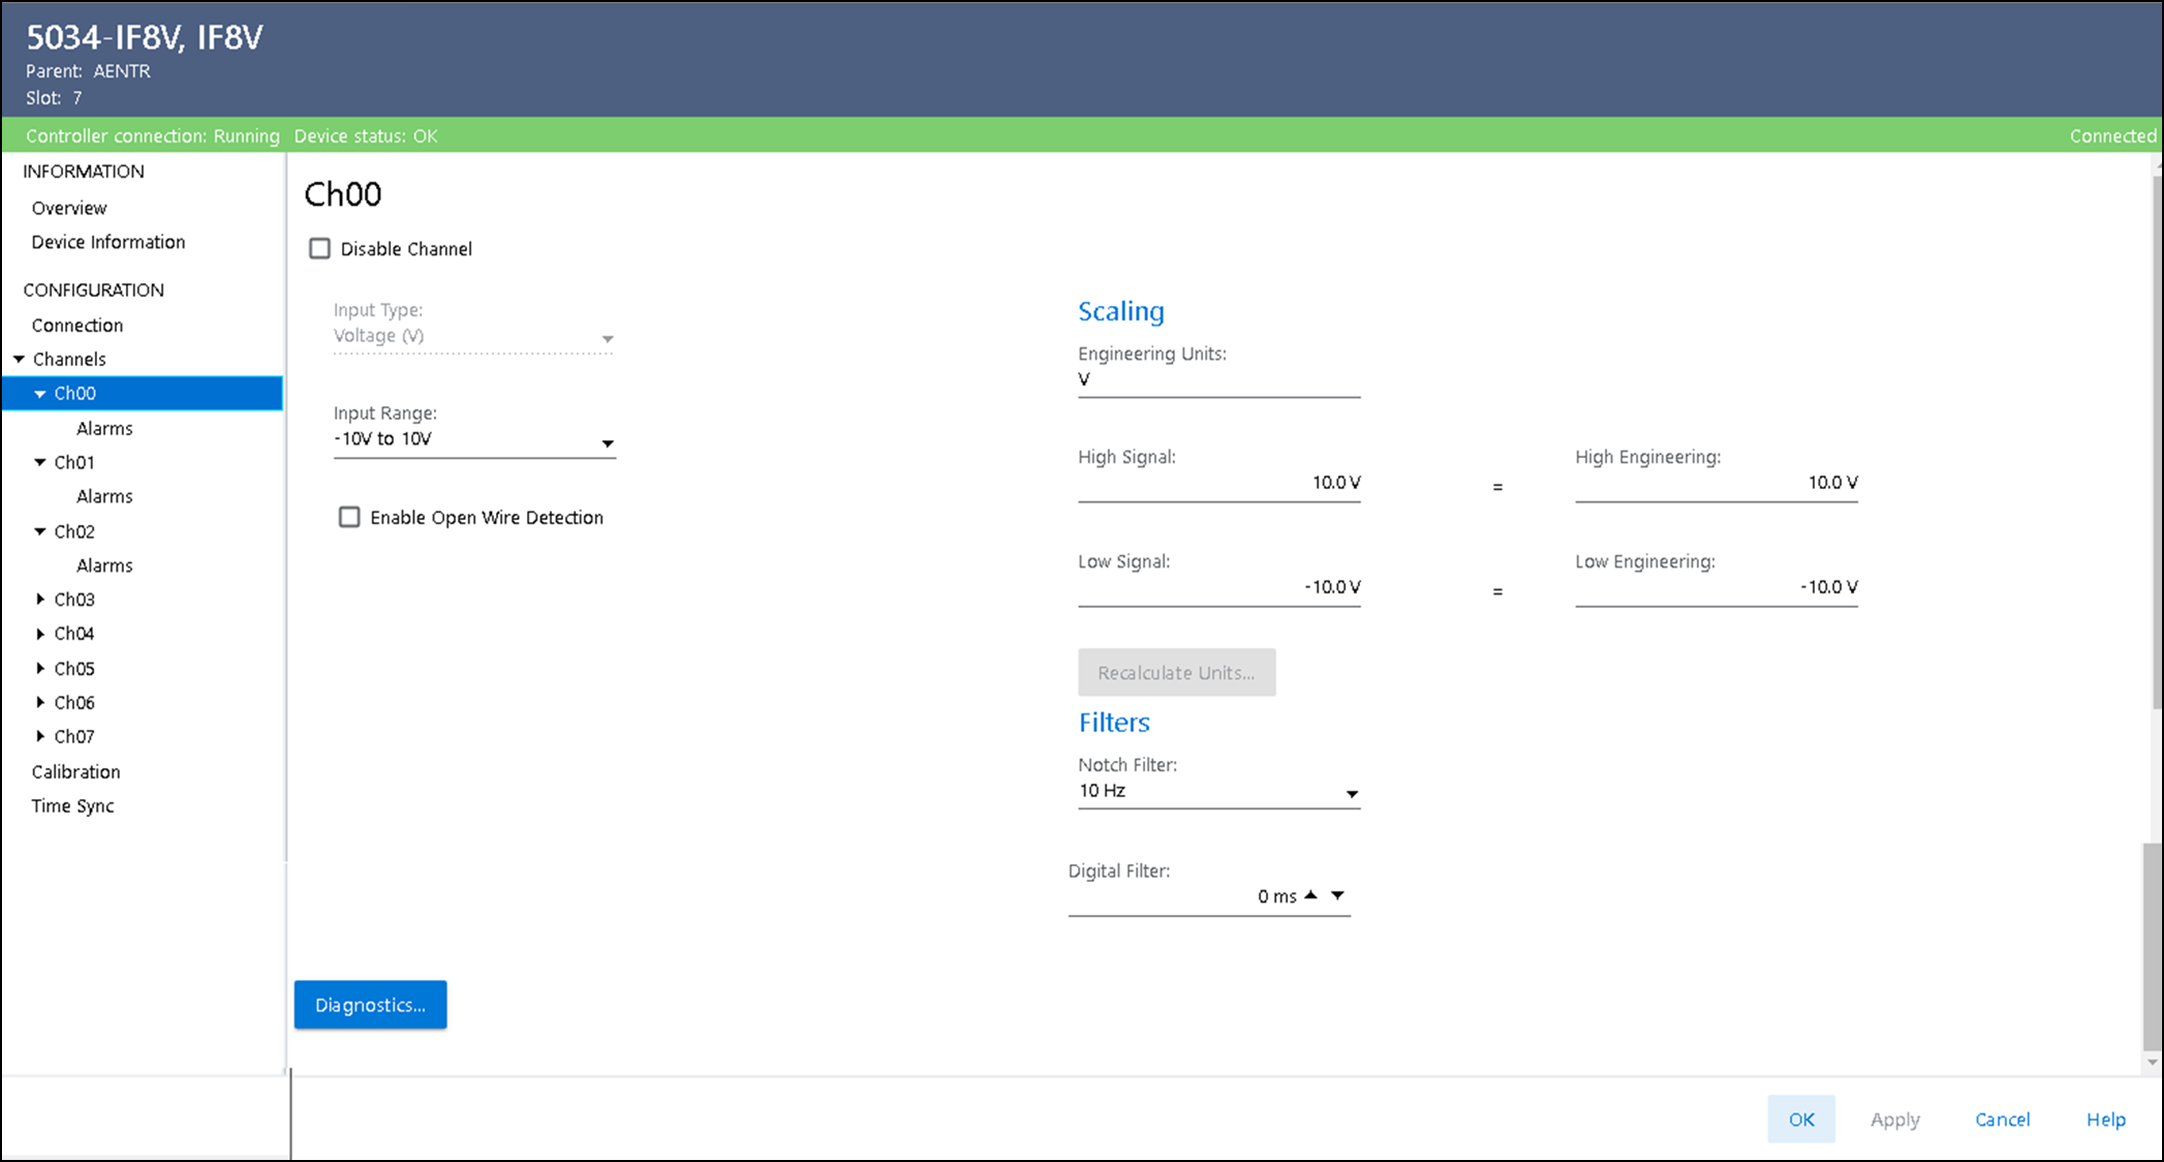Expand Ch07 using its triangle
Screen dimensions: 2164x1162
click(x=40, y=736)
